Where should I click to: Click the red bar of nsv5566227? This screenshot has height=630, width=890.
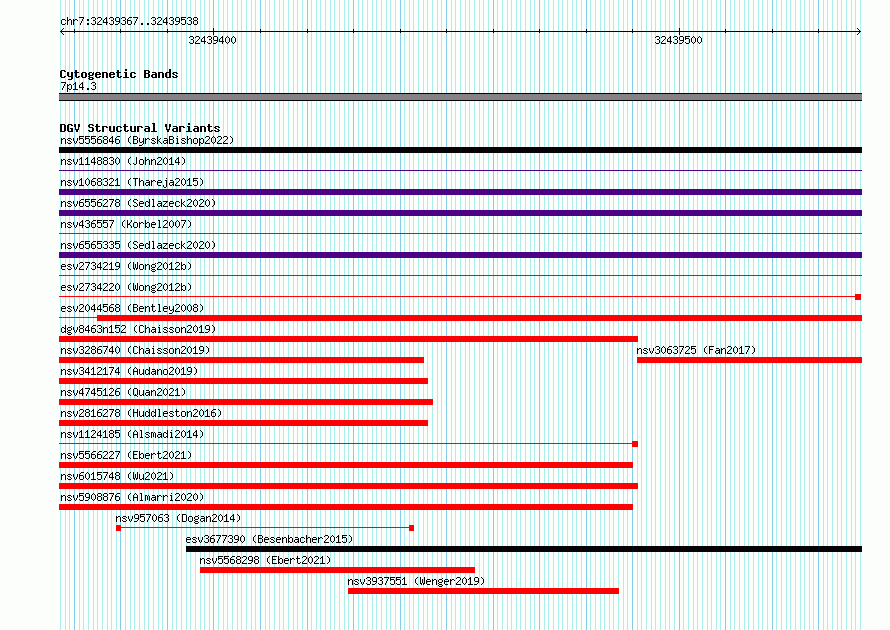[346, 465]
